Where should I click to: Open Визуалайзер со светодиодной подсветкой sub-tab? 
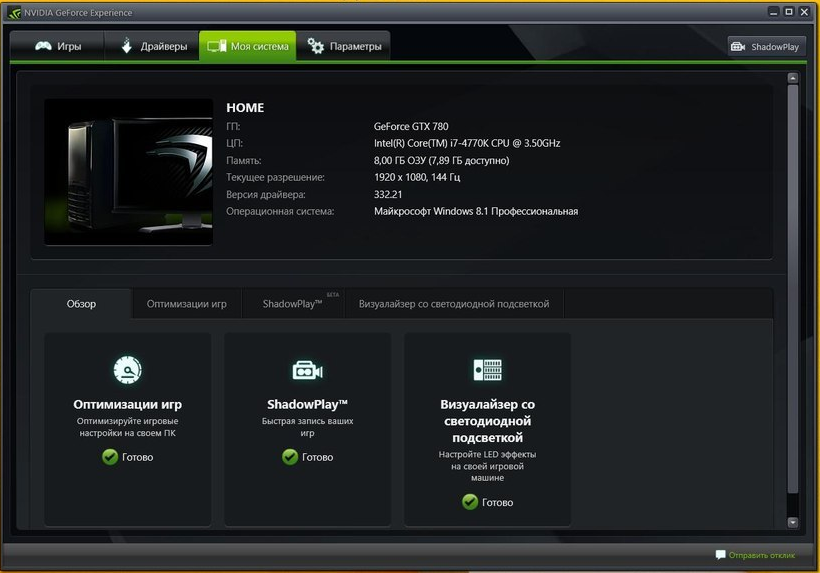pyautogui.click(x=454, y=304)
